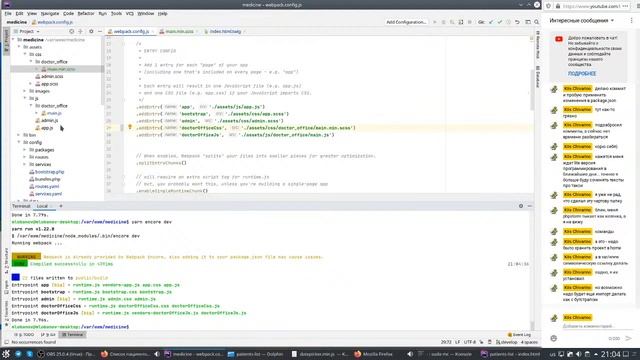Open the File menu
The image size is (640, 360).
tap(8, 13)
